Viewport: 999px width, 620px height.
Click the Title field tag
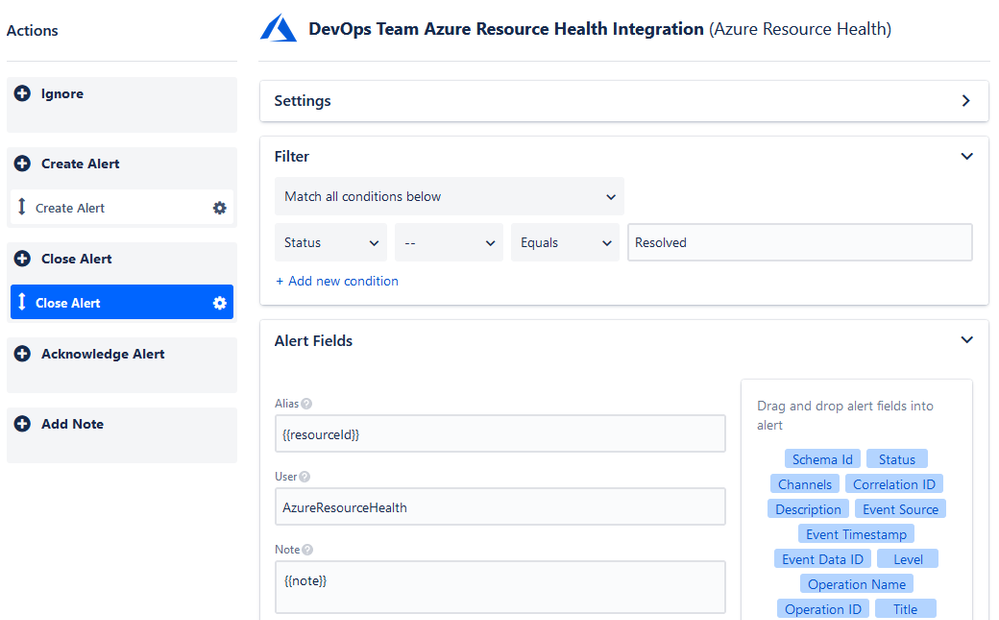[905, 609]
